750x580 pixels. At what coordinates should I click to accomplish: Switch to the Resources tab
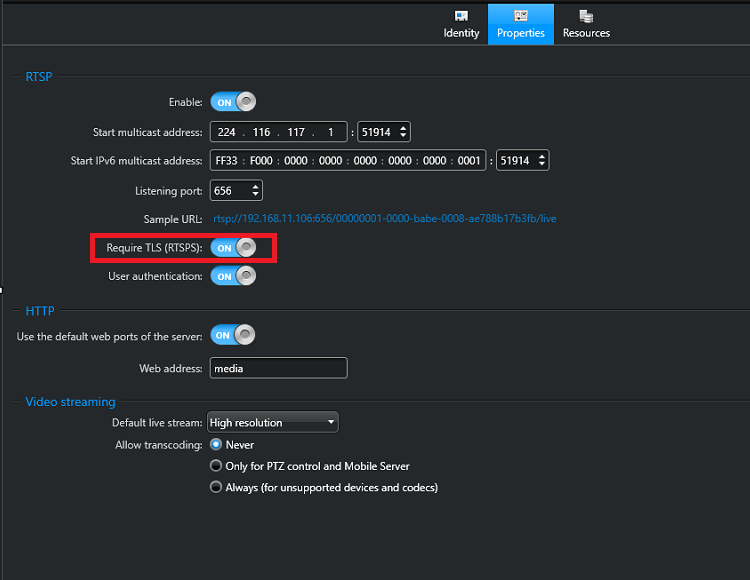(586, 24)
